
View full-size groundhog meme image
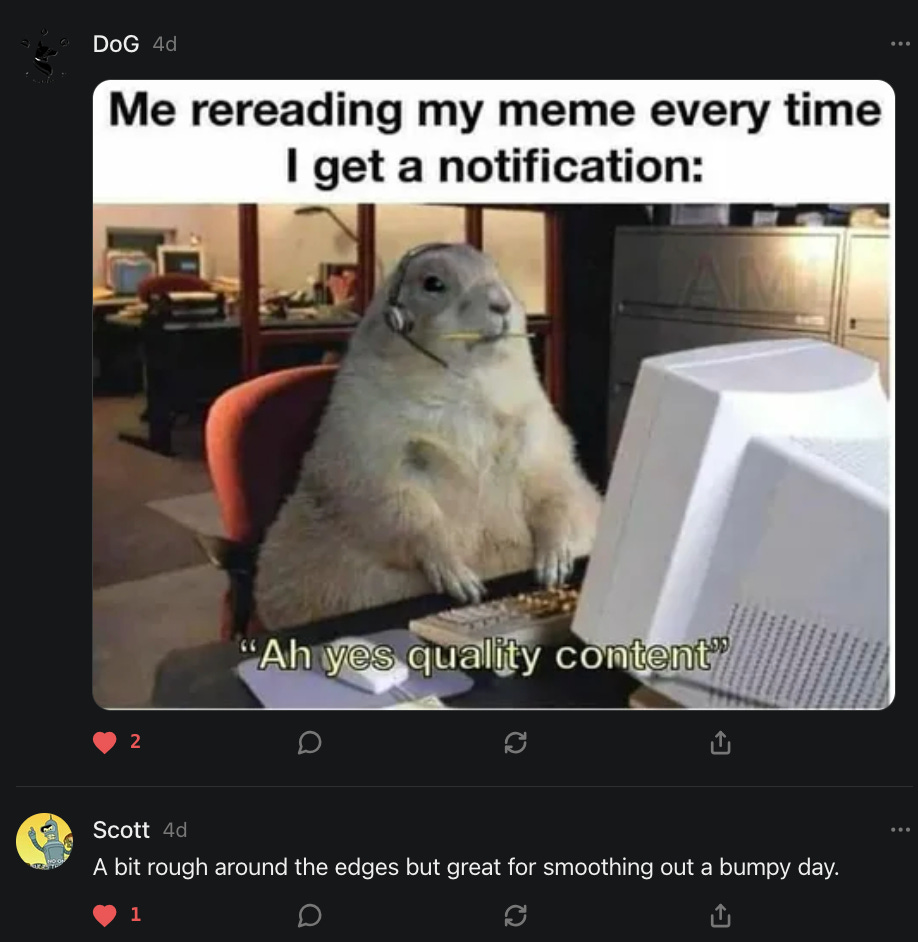coord(493,395)
